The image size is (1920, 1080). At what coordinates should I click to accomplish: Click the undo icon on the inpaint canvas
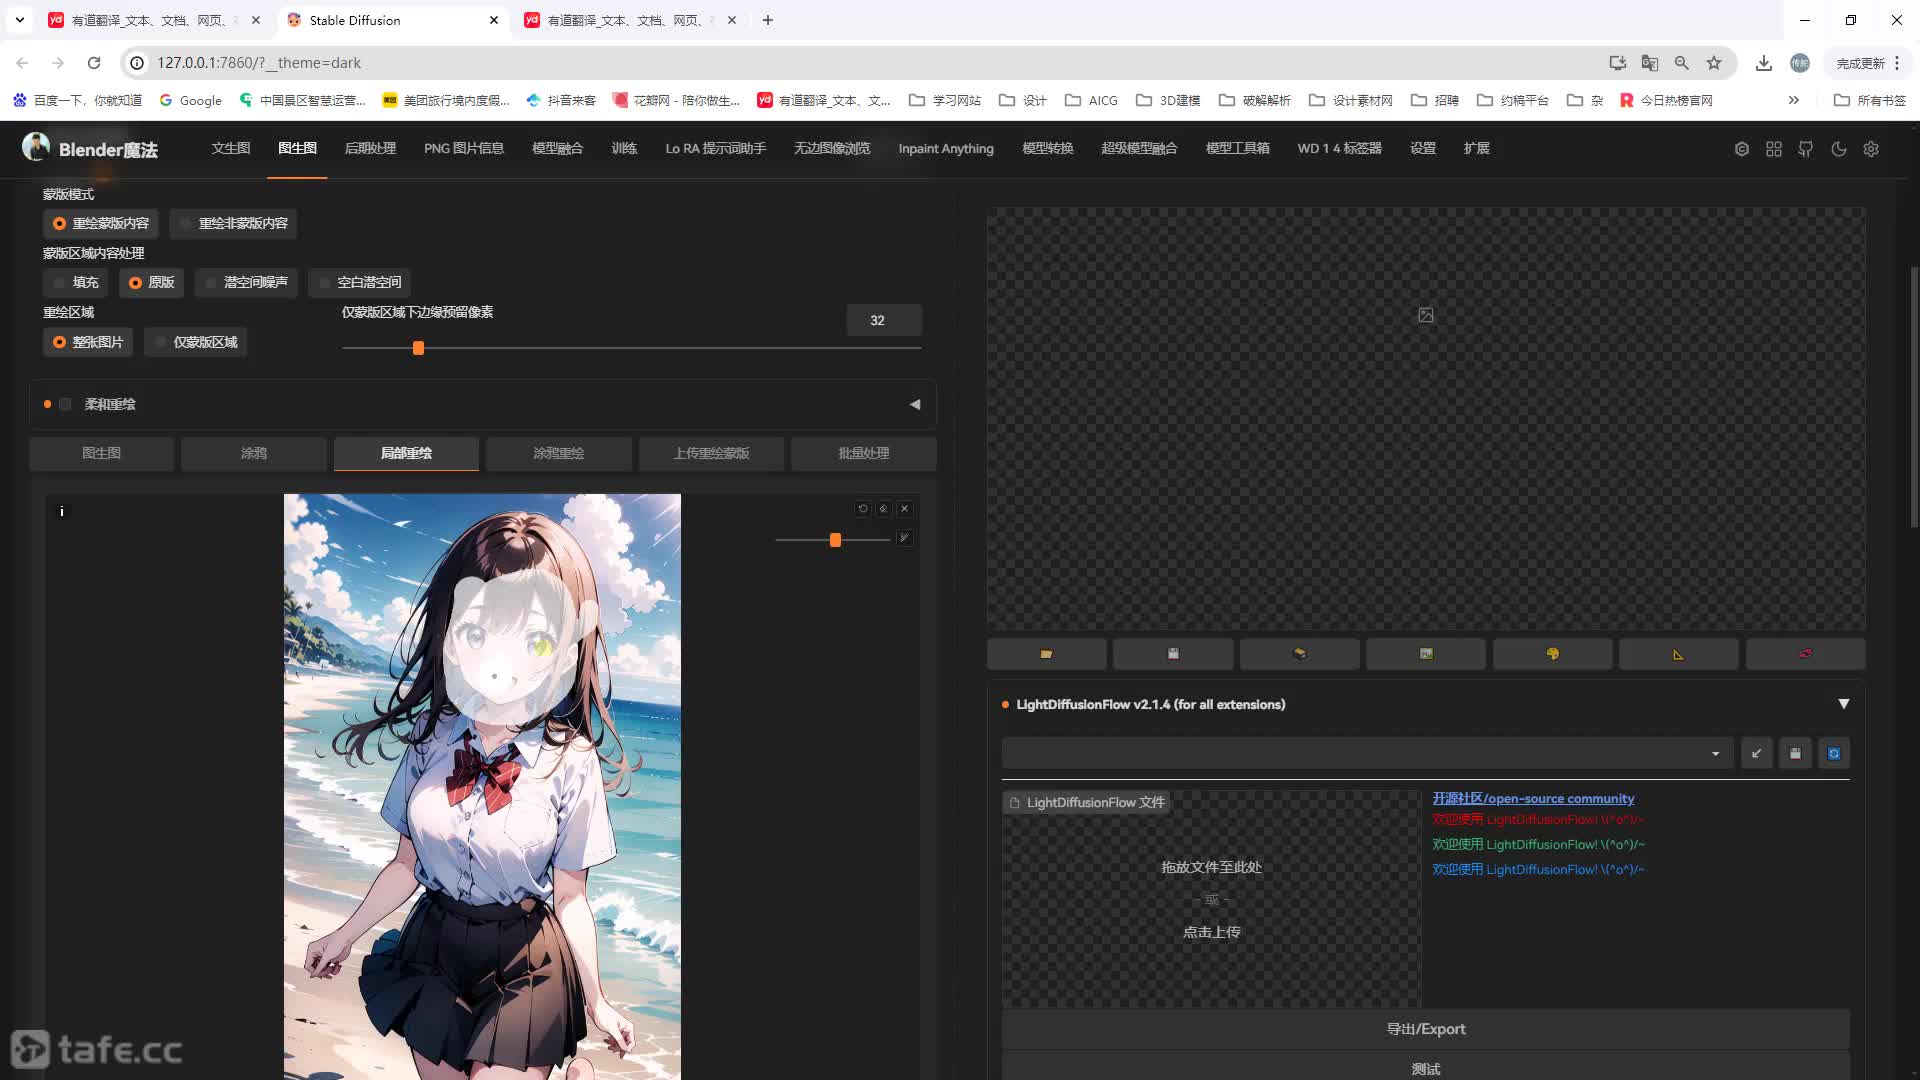[x=863, y=509]
